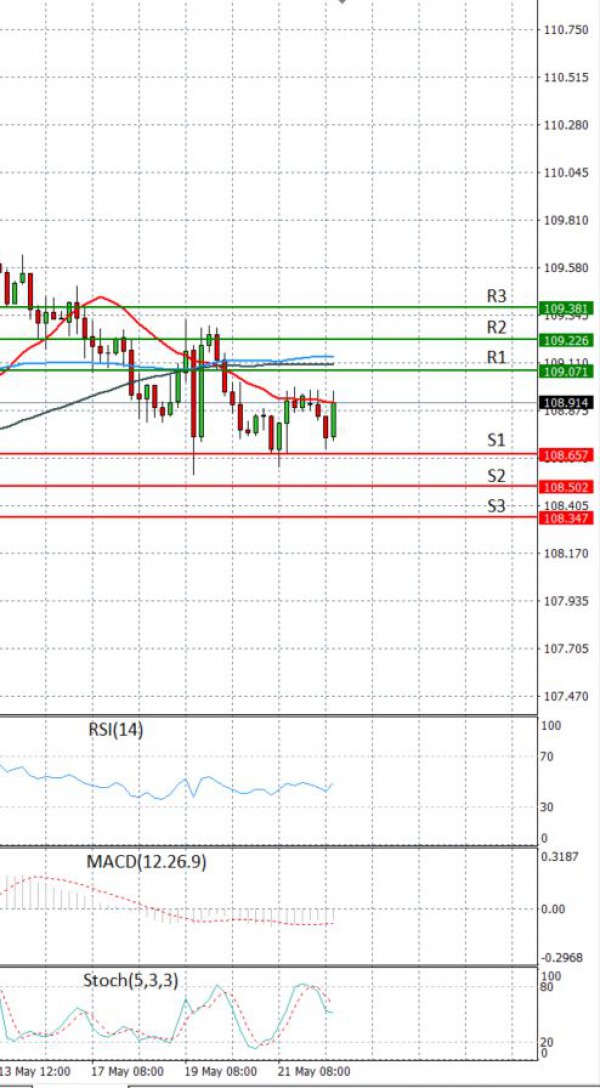Image resolution: width=600 pixels, height=1088 pixels.
Task: Click the MACD scale value 0.3187
Action: coord(559,857)
